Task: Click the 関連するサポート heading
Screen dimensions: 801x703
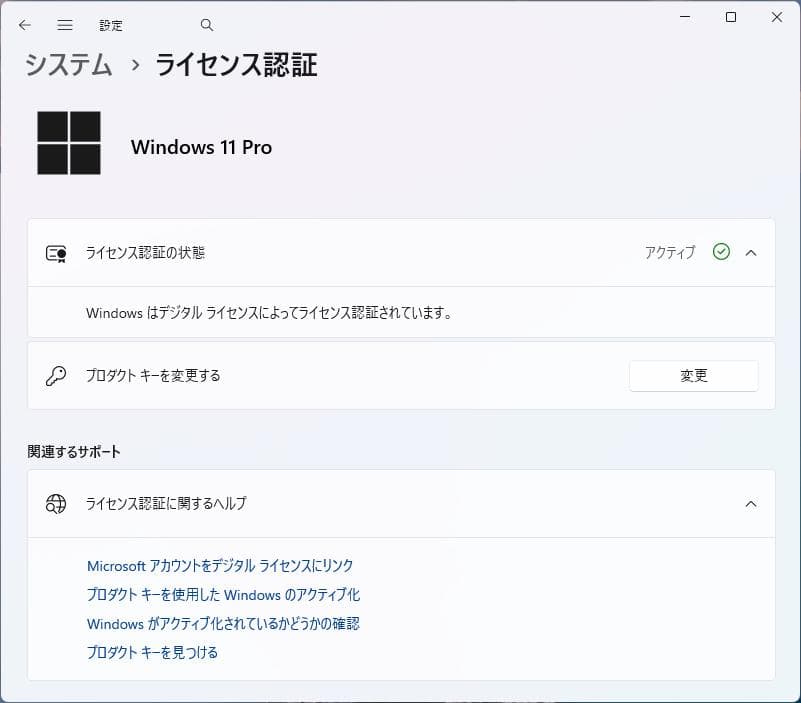Action: click(74, 452)
